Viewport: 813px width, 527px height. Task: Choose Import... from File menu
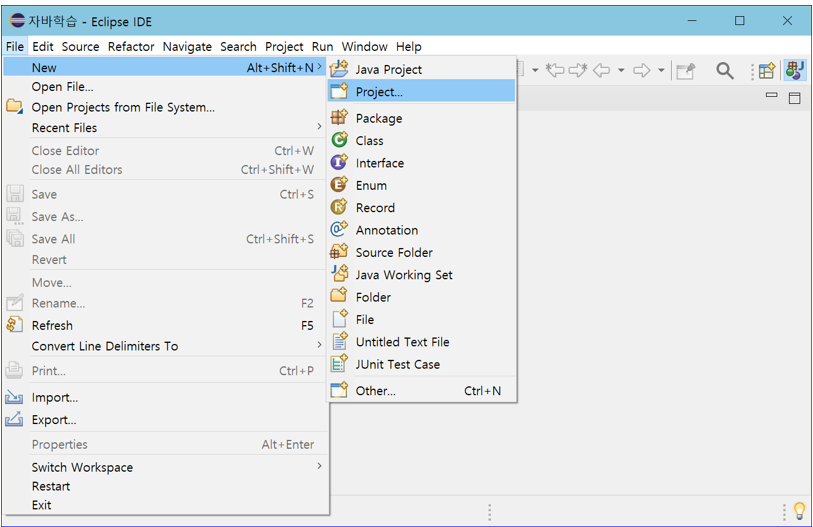tap(165, 397)
